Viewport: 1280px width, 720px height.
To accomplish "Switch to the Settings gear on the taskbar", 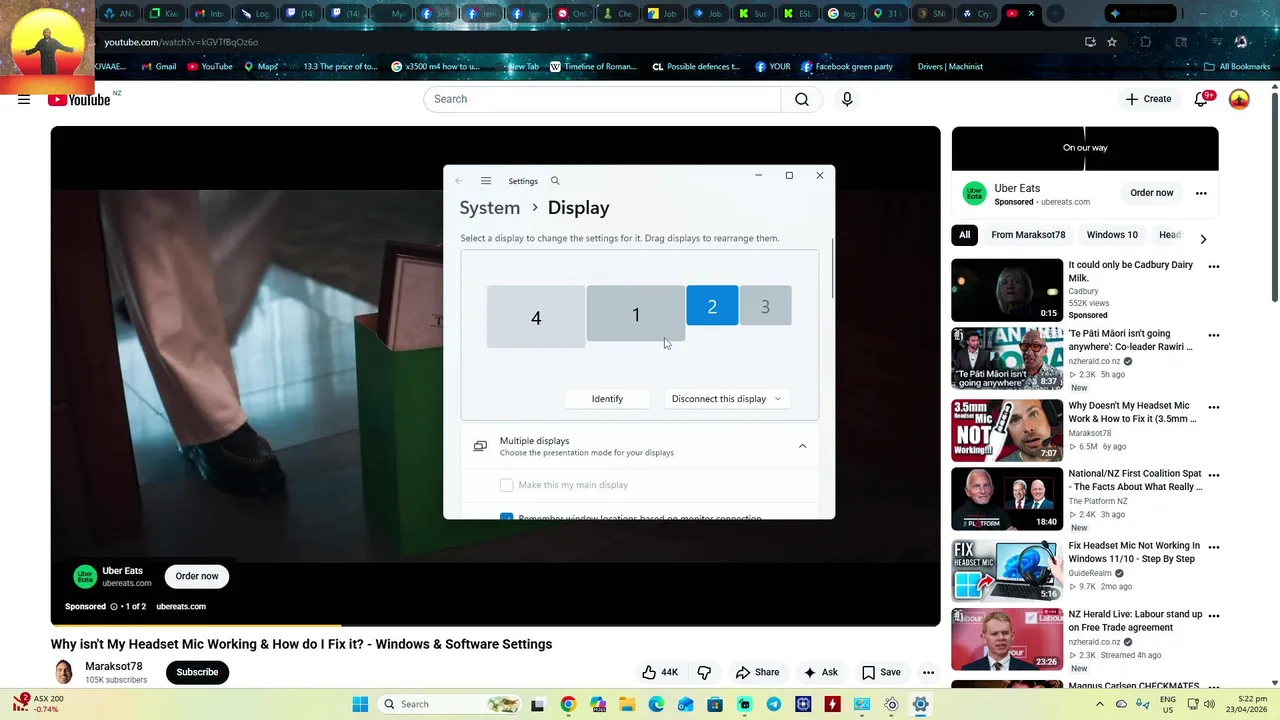I will 921,704.
